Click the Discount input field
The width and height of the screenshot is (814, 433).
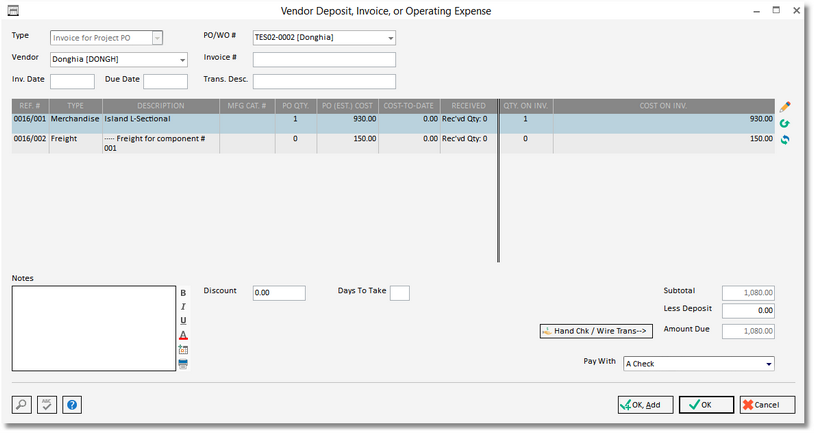click(x=279, y=293)
